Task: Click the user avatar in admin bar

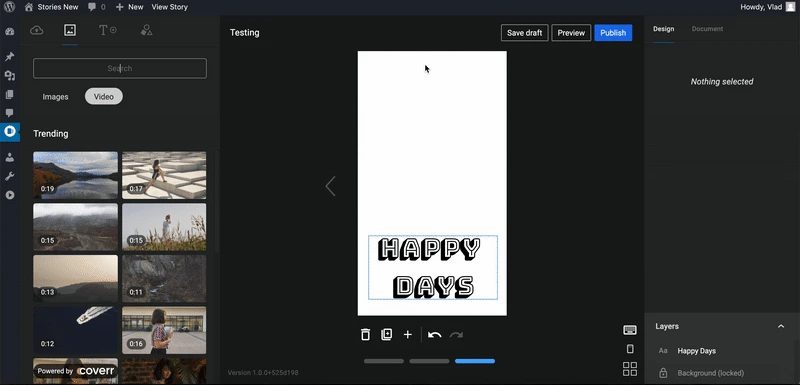Action: click(x=790, y=7)
